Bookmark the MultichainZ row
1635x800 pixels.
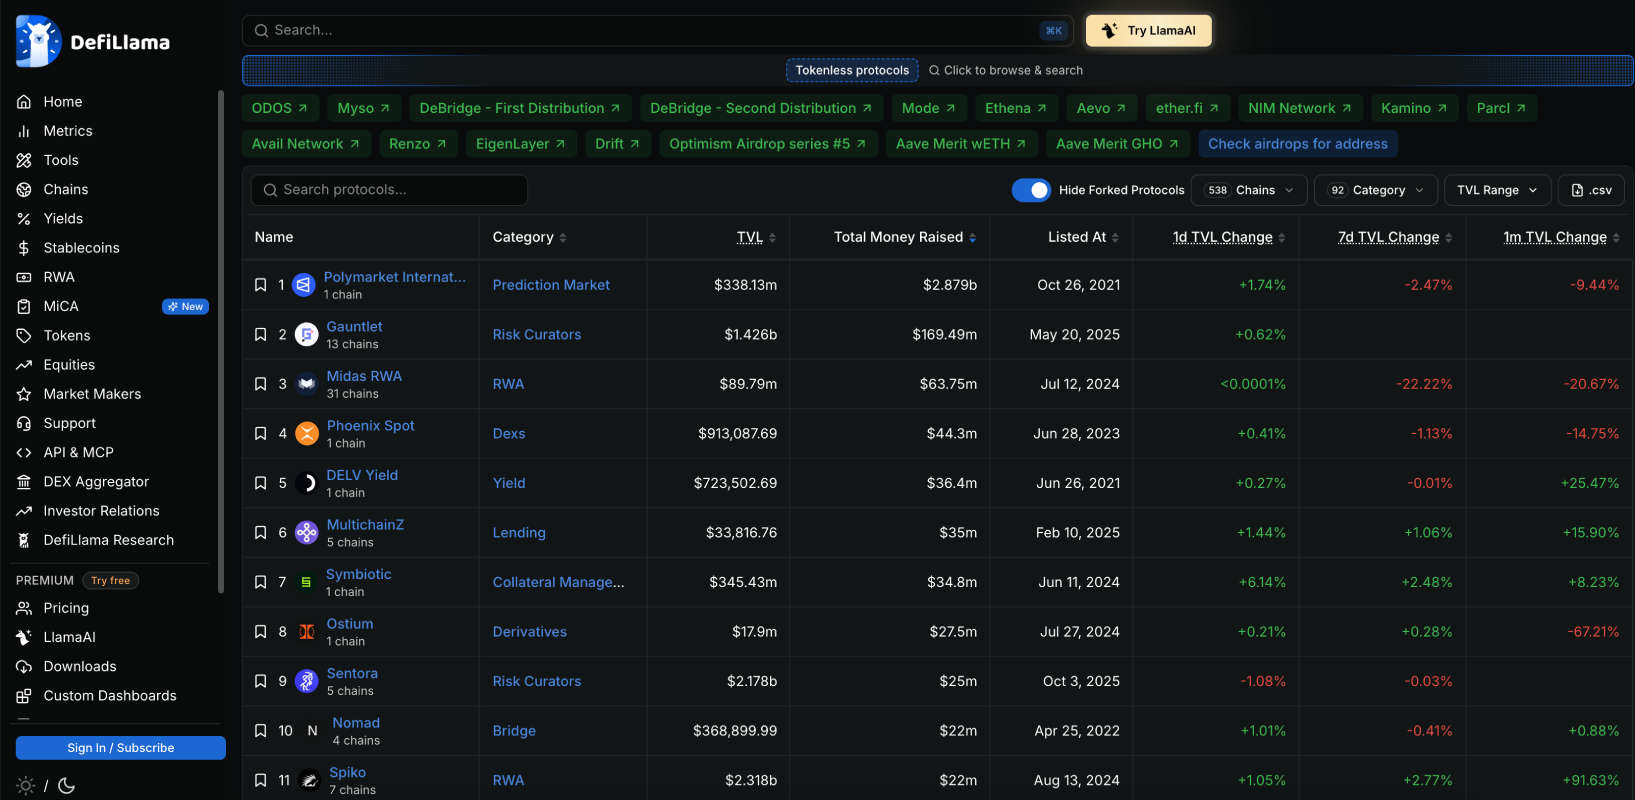(x=260, y=533)
